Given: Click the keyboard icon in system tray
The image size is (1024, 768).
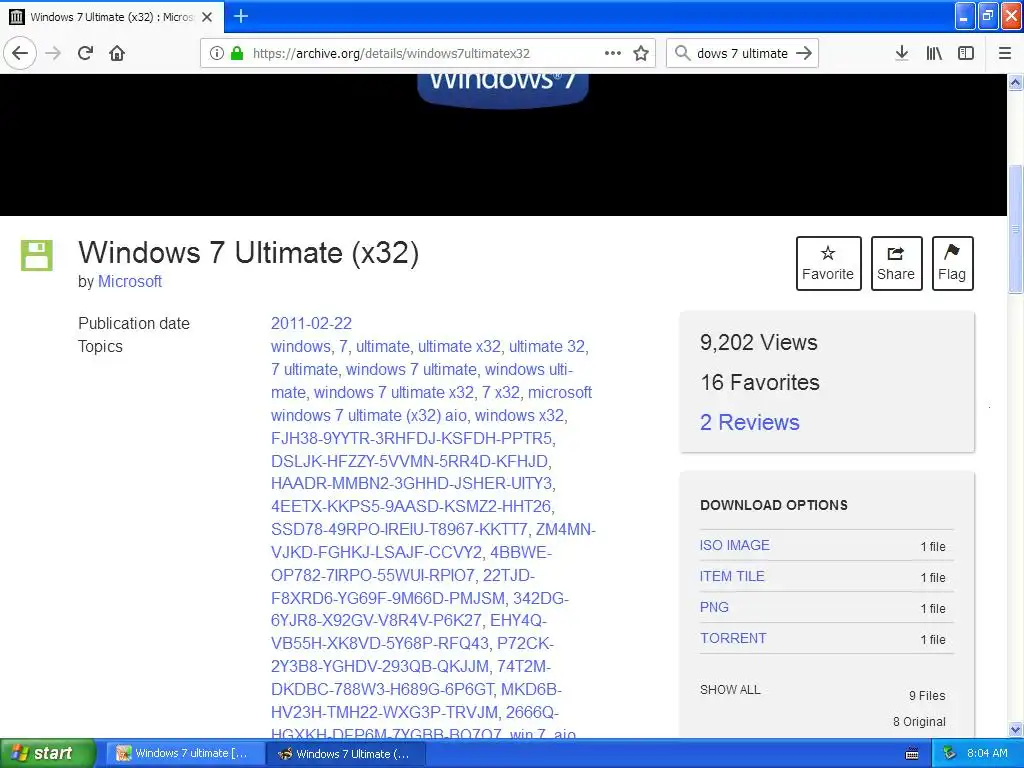Looking at the screenshot, I should coord(912,754).
